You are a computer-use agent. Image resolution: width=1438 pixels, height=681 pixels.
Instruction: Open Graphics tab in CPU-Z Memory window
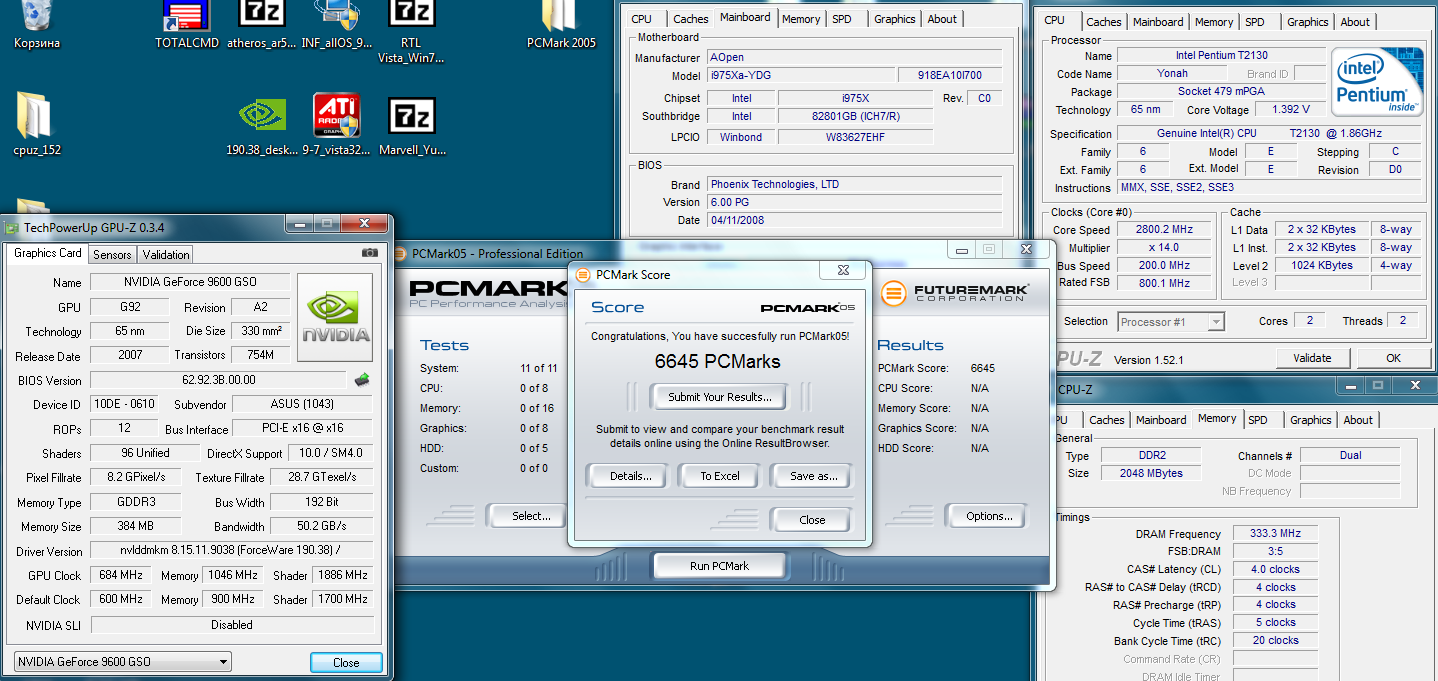(1310, 420)
